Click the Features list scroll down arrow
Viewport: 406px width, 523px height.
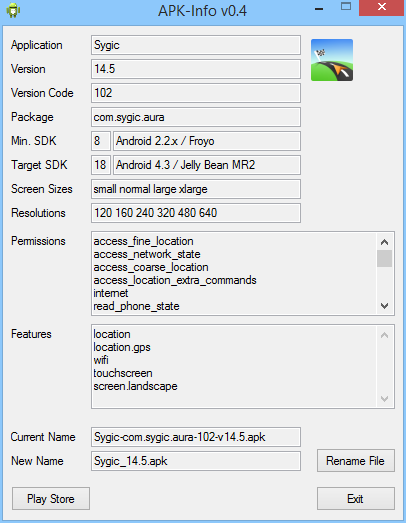pos(384,399)
